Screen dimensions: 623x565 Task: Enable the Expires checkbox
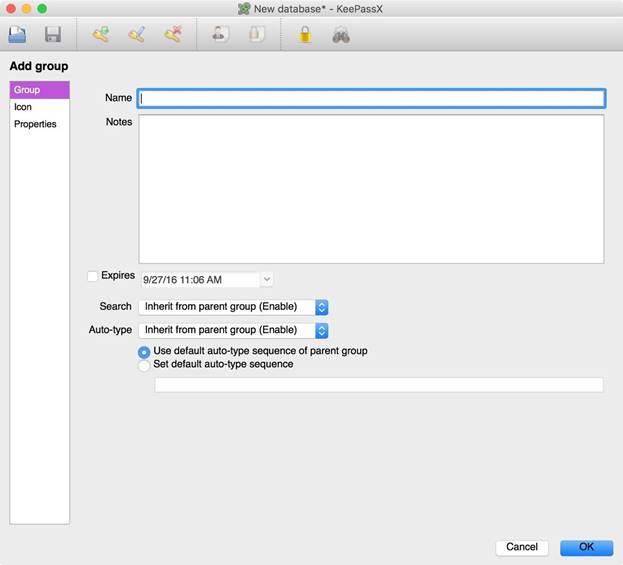tap(93, 276)
